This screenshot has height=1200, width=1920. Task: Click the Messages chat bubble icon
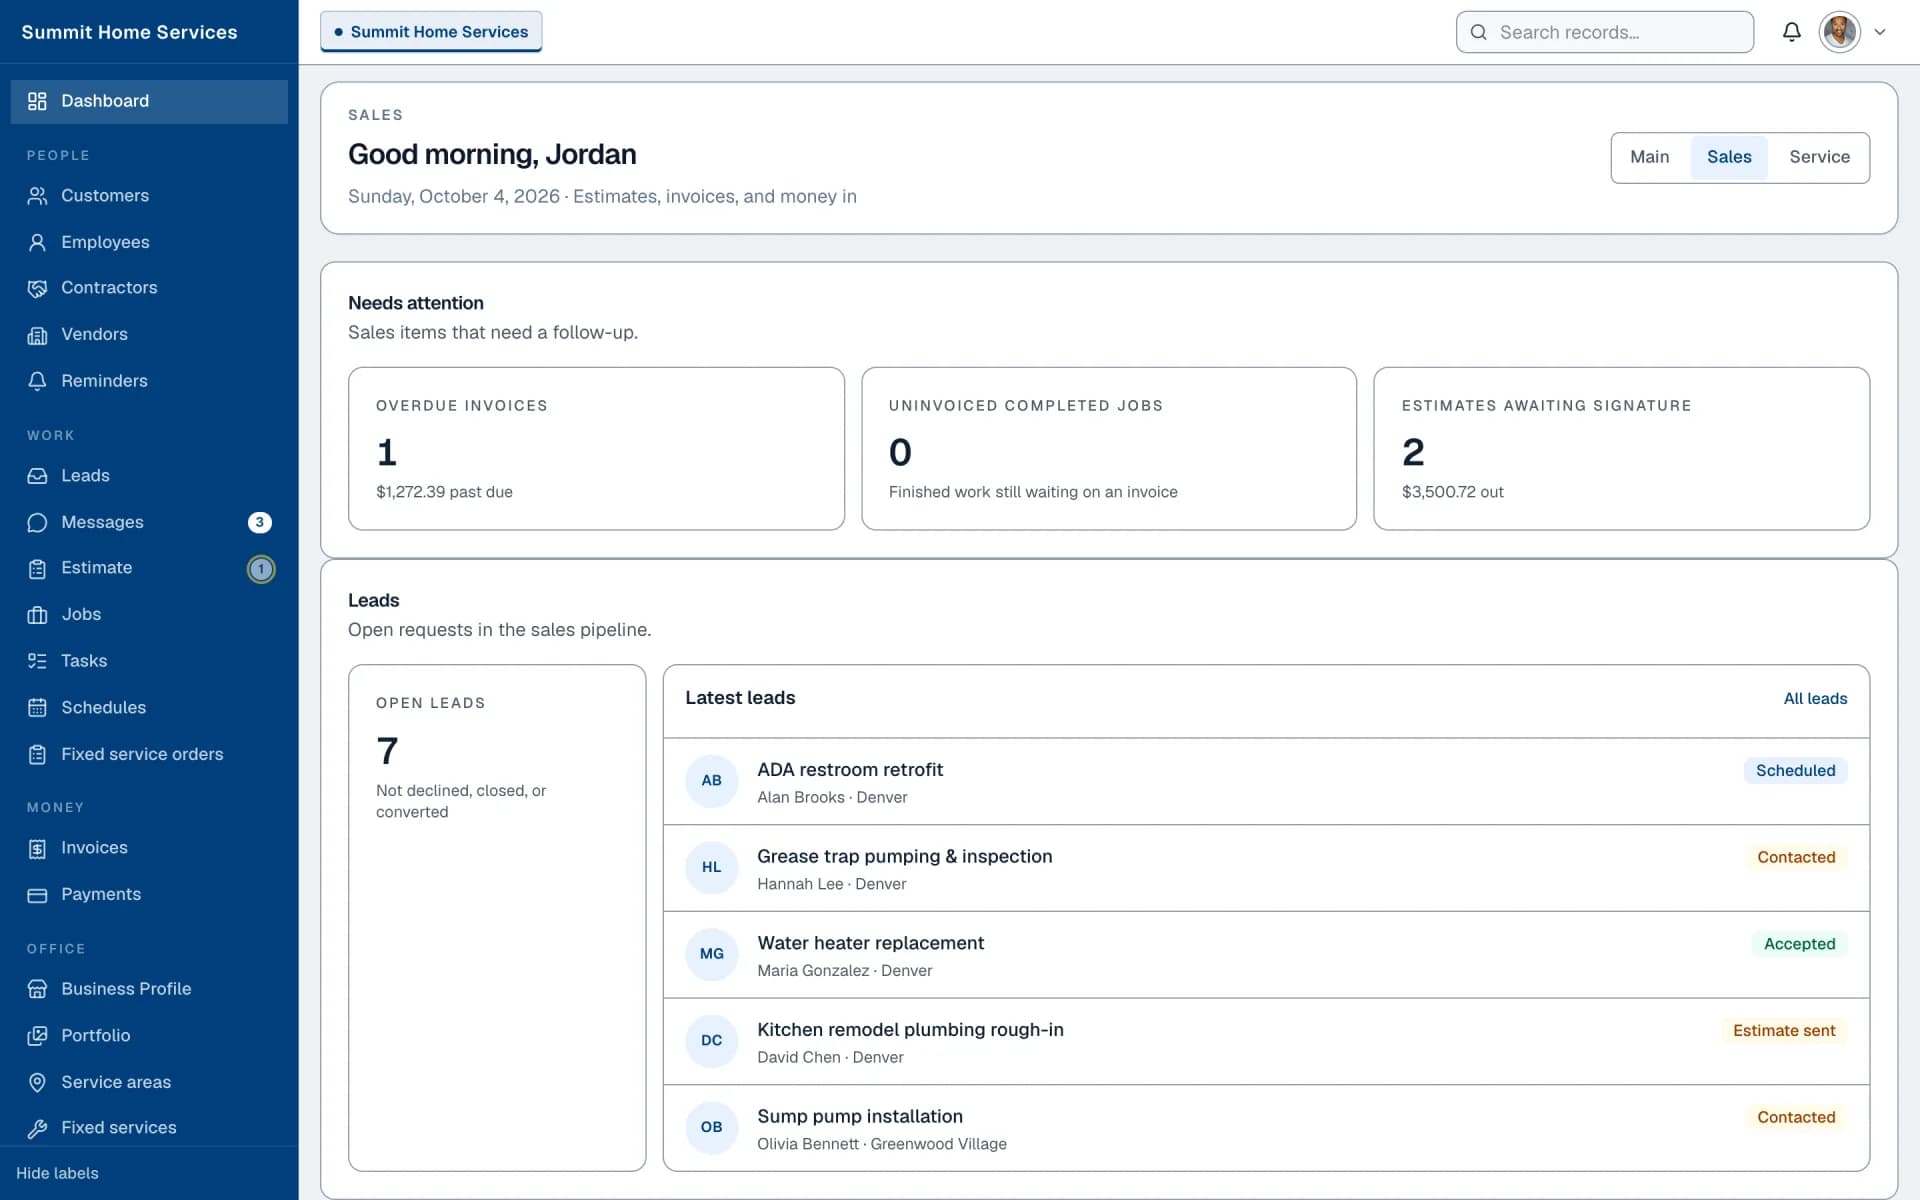(37, 522)
